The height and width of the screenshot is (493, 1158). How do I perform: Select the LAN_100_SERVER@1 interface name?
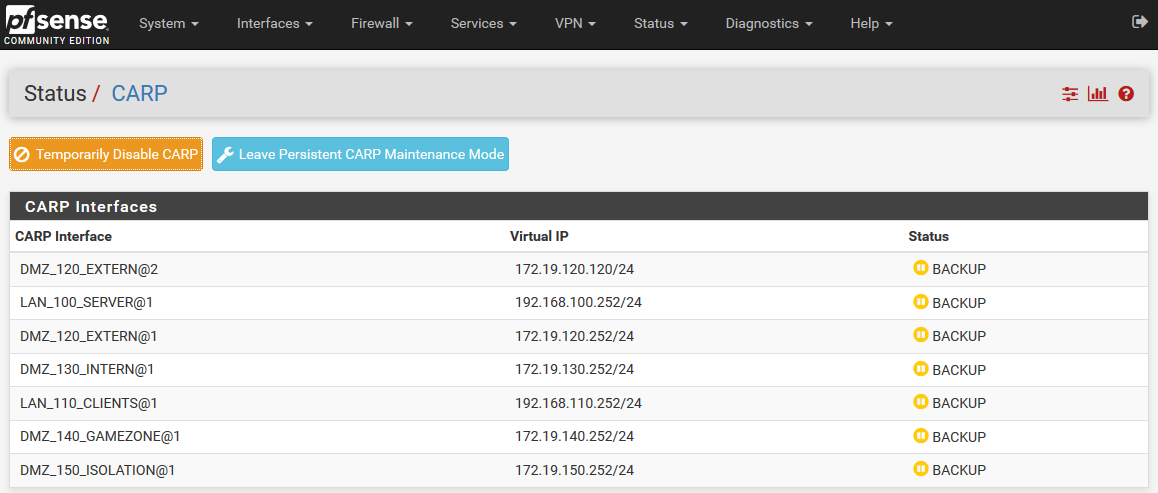click(86, 303)
